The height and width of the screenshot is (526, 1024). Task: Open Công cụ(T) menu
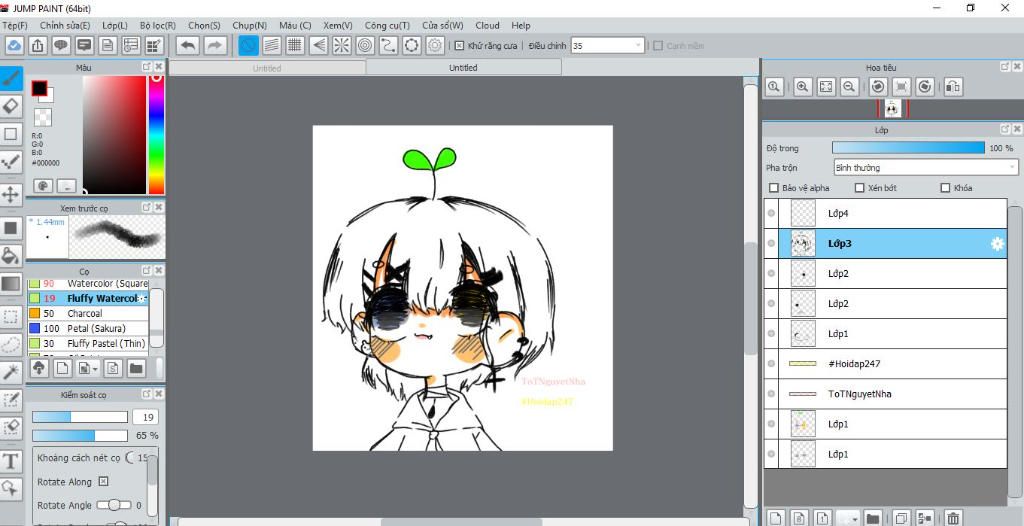(x=387, y=25)
